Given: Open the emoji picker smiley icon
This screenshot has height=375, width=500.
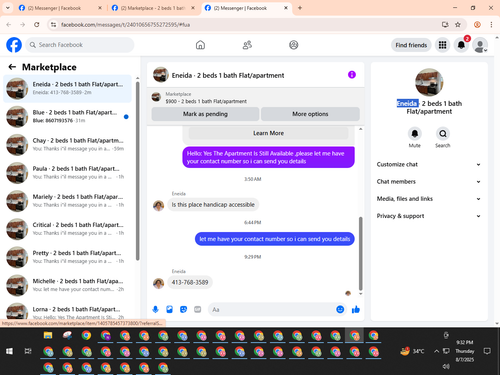Looking at the screenshot, I should coord(340,309).
